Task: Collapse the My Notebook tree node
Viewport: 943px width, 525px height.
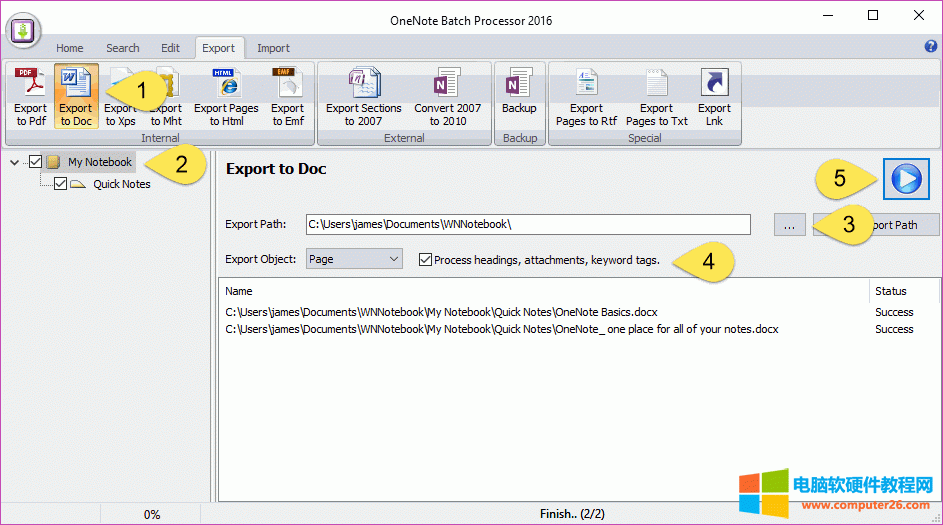Action: click(x=15, y=162)
